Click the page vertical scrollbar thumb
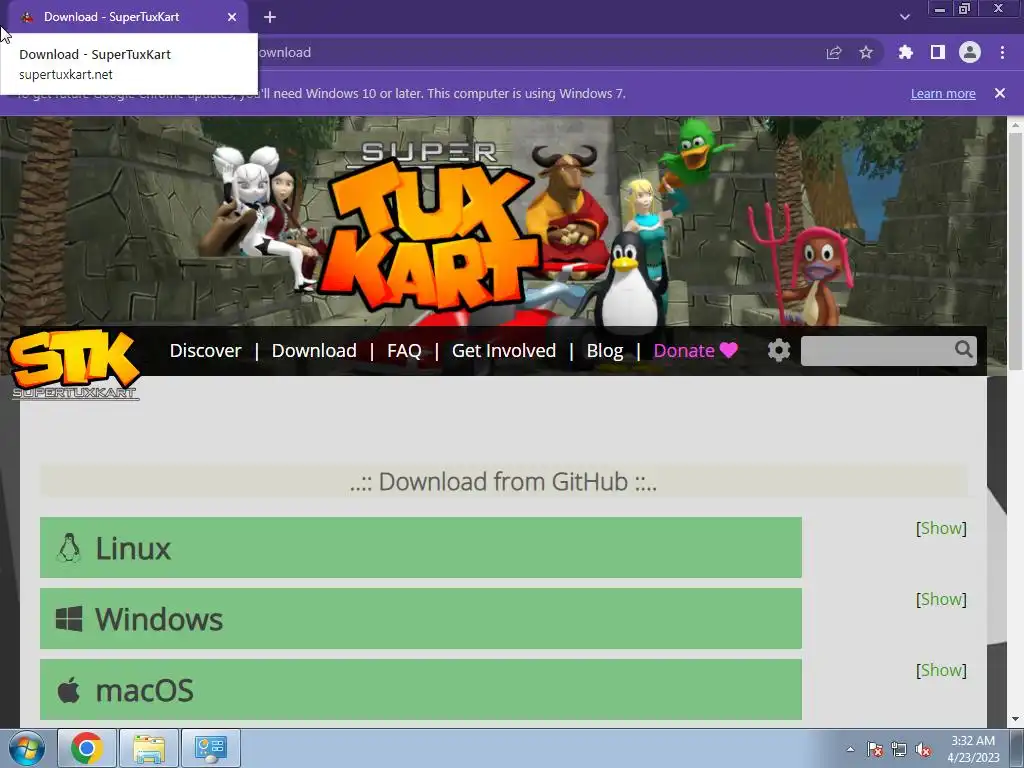 click(1016, 251)
